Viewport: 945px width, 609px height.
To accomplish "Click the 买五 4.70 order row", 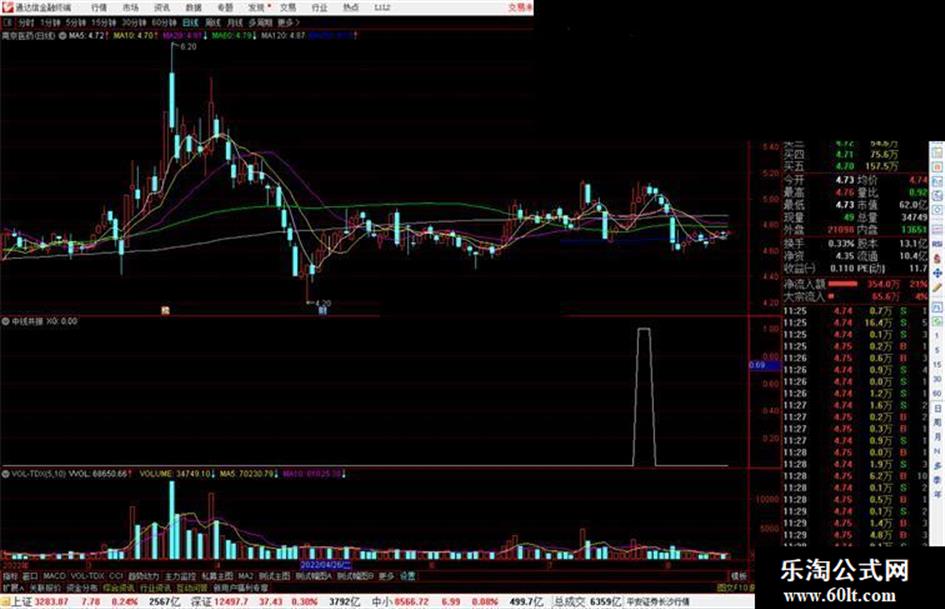I will tap(841, 166).
